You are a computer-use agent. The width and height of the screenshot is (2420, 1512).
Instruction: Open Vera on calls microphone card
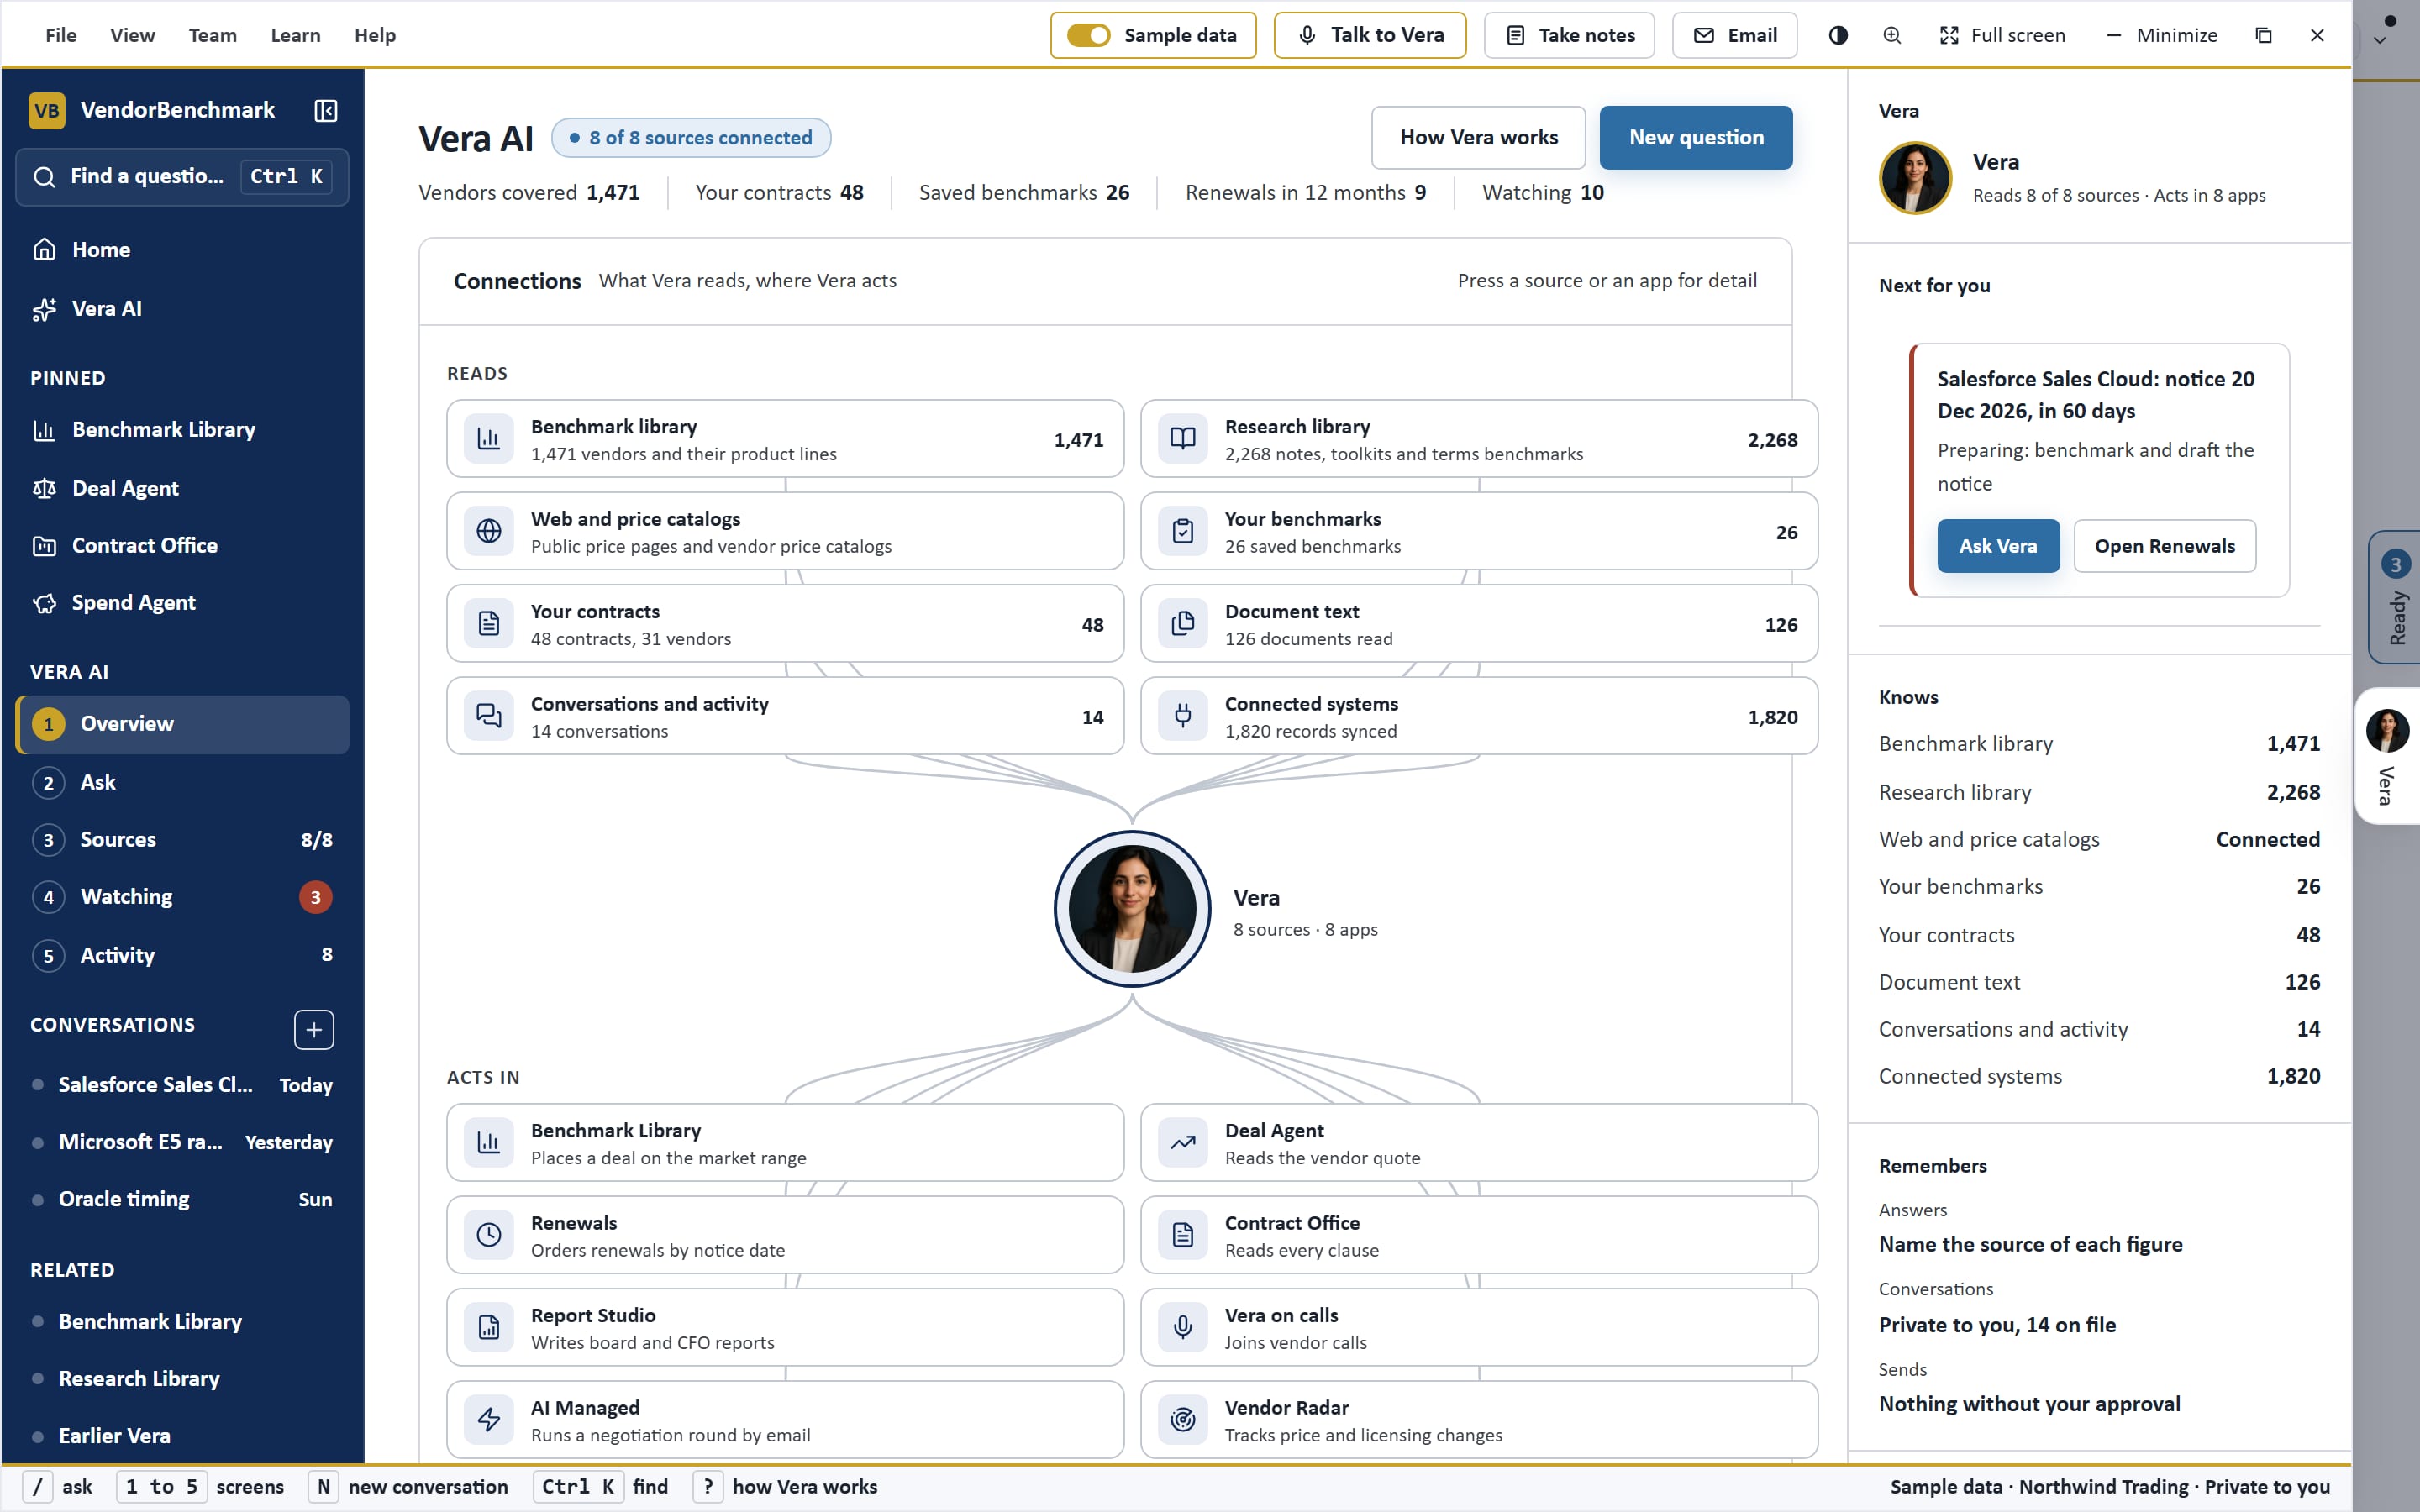point(1479,1328)
